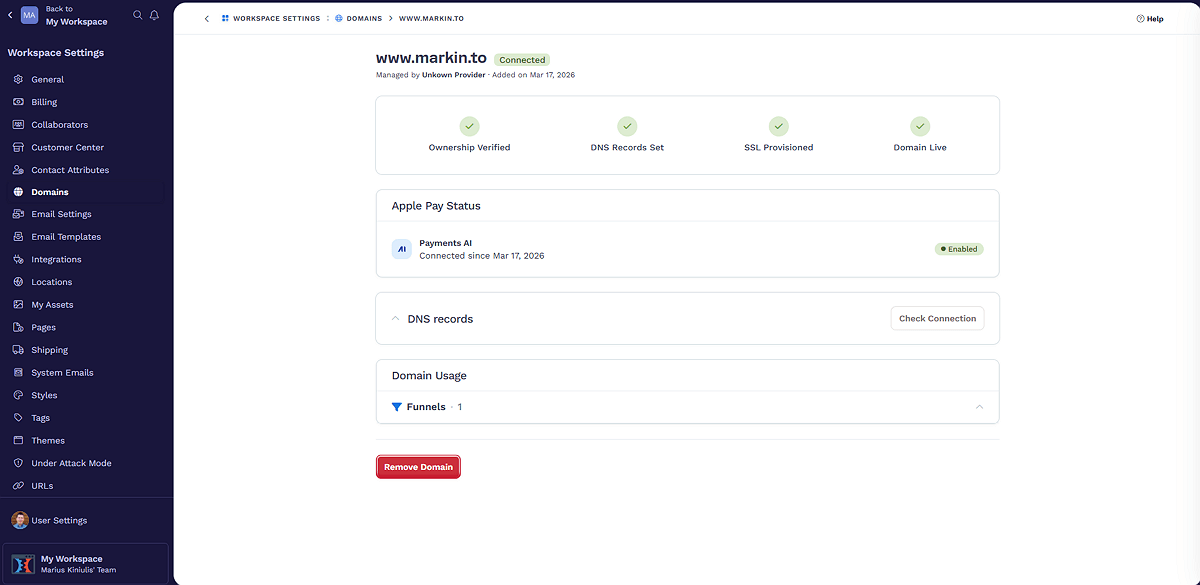
Task: Open the notifications bell icon
Action: tap(154, 15)
